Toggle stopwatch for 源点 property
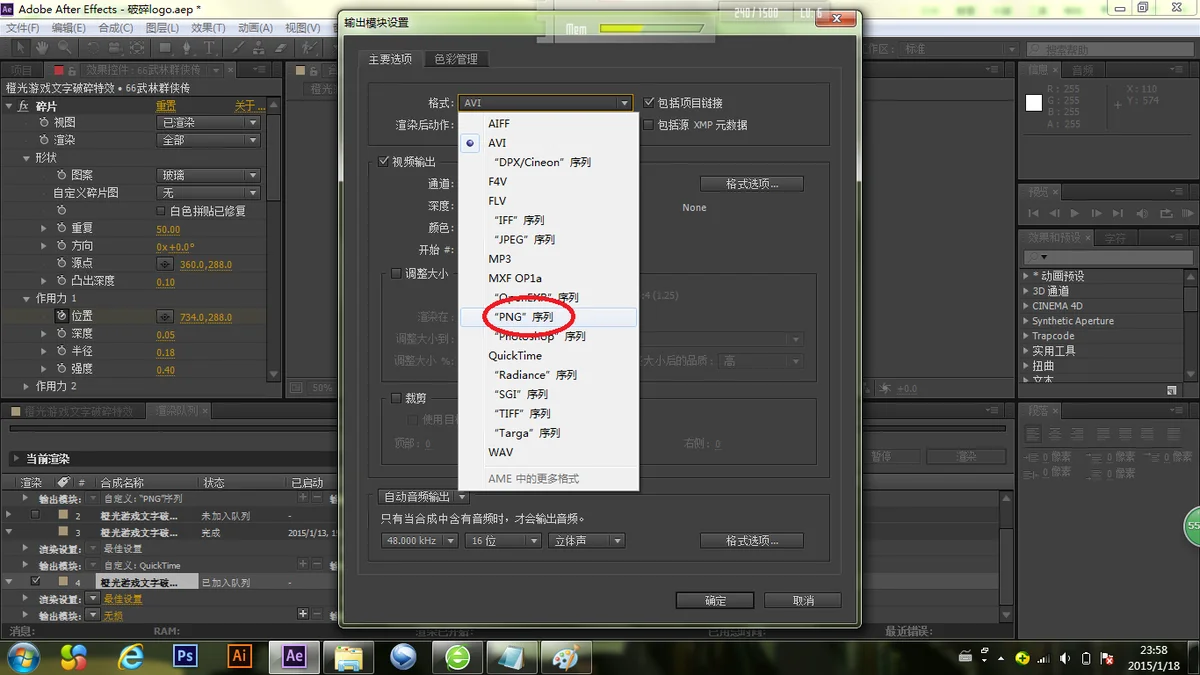This screenshot has width=1200, height=675. coord(60,263)
